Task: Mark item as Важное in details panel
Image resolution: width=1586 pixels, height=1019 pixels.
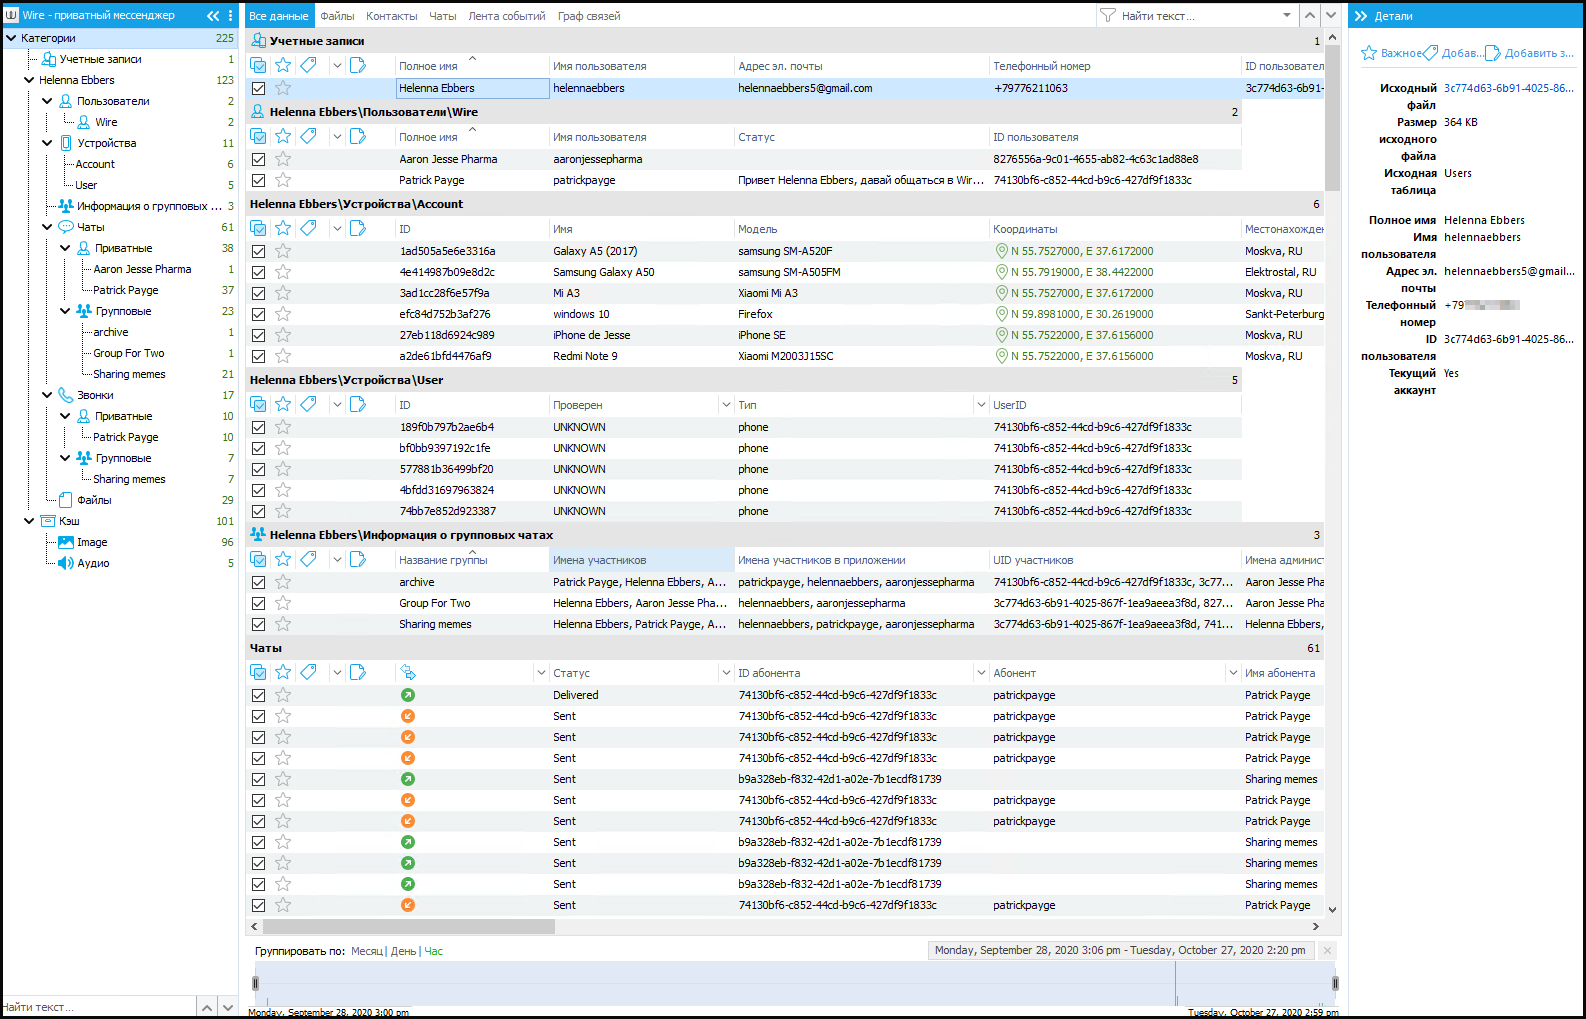Action: (x=1391, y=53)
